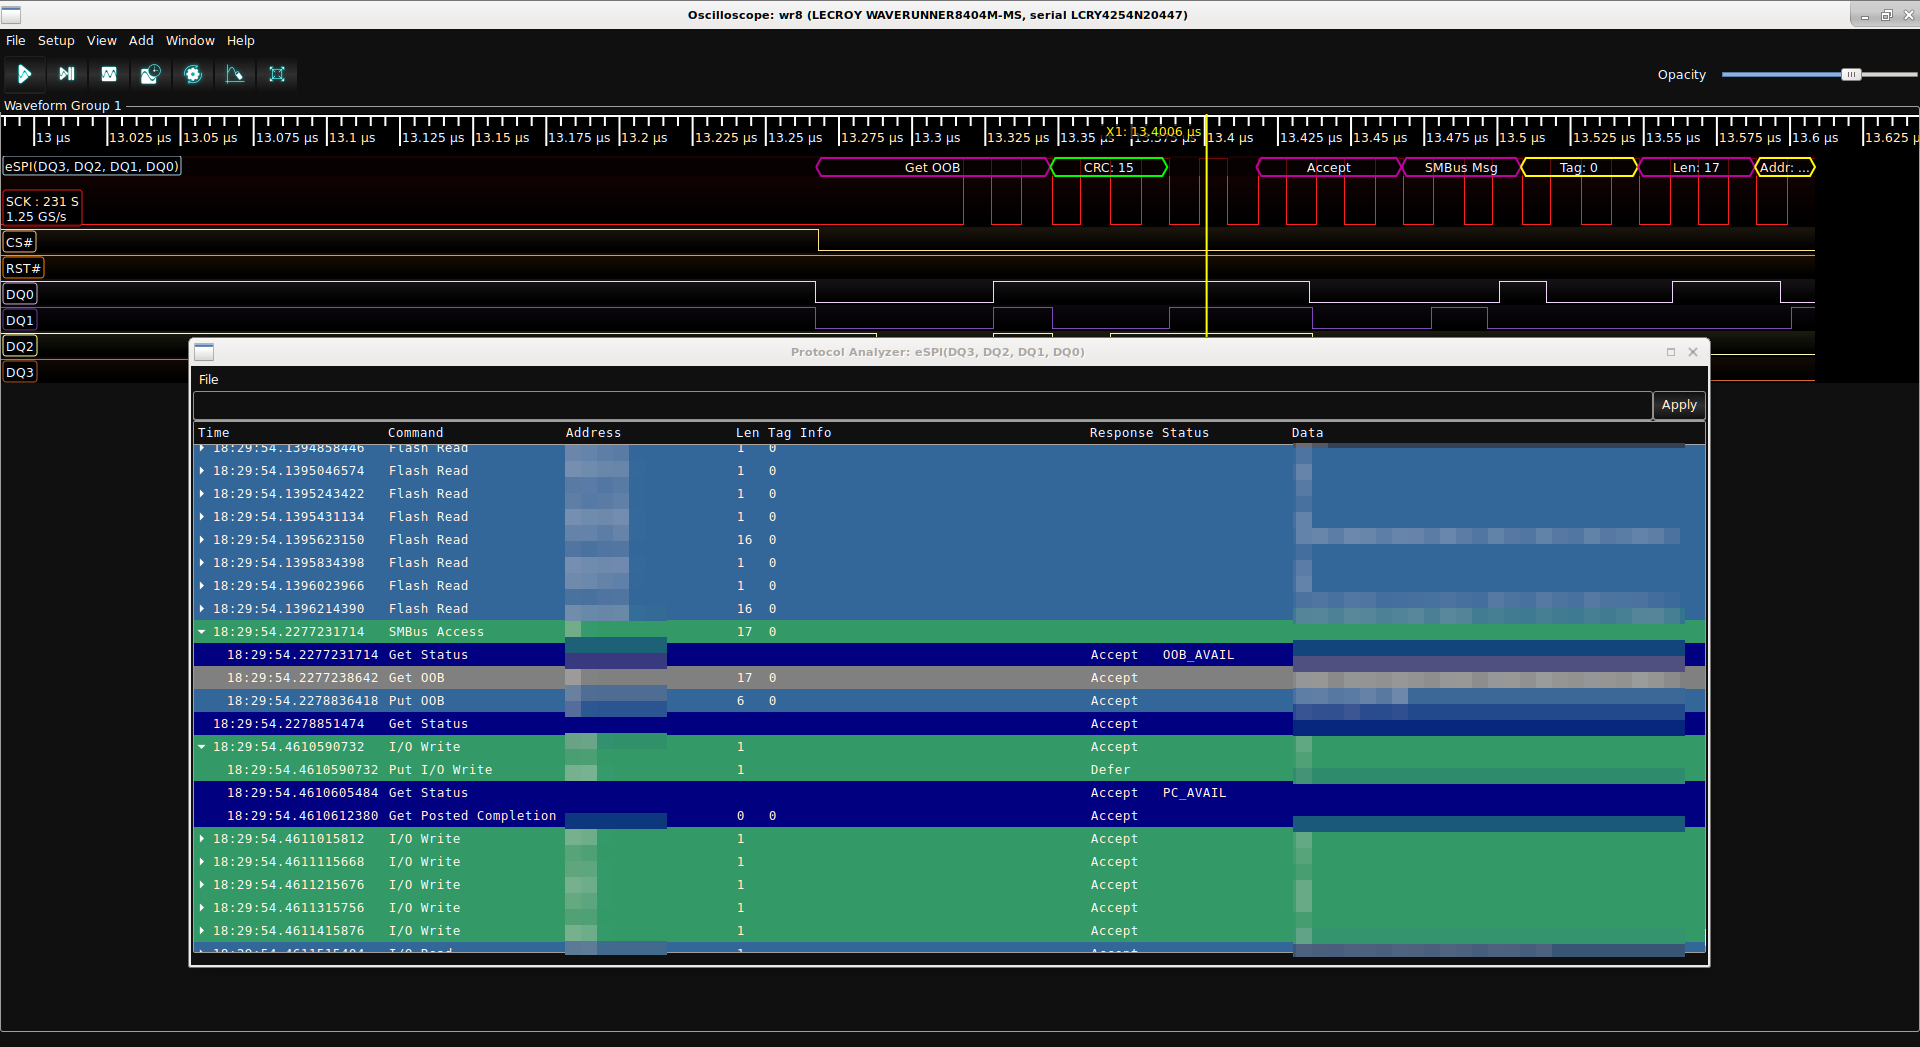This screenshot has width=1920, height=1047.
Task: Select the DQ0 channel label
Action: point(20,294)
